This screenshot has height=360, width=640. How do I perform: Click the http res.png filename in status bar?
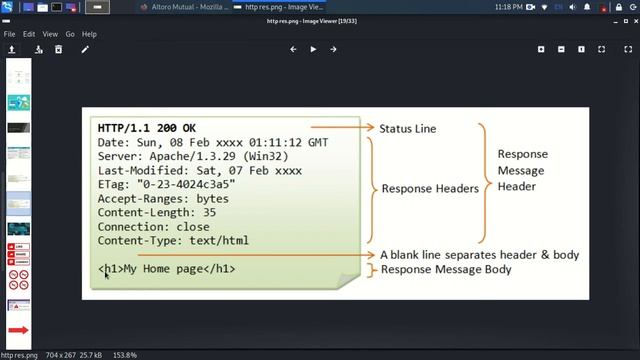pyautogui.click(x=19, y=356)
